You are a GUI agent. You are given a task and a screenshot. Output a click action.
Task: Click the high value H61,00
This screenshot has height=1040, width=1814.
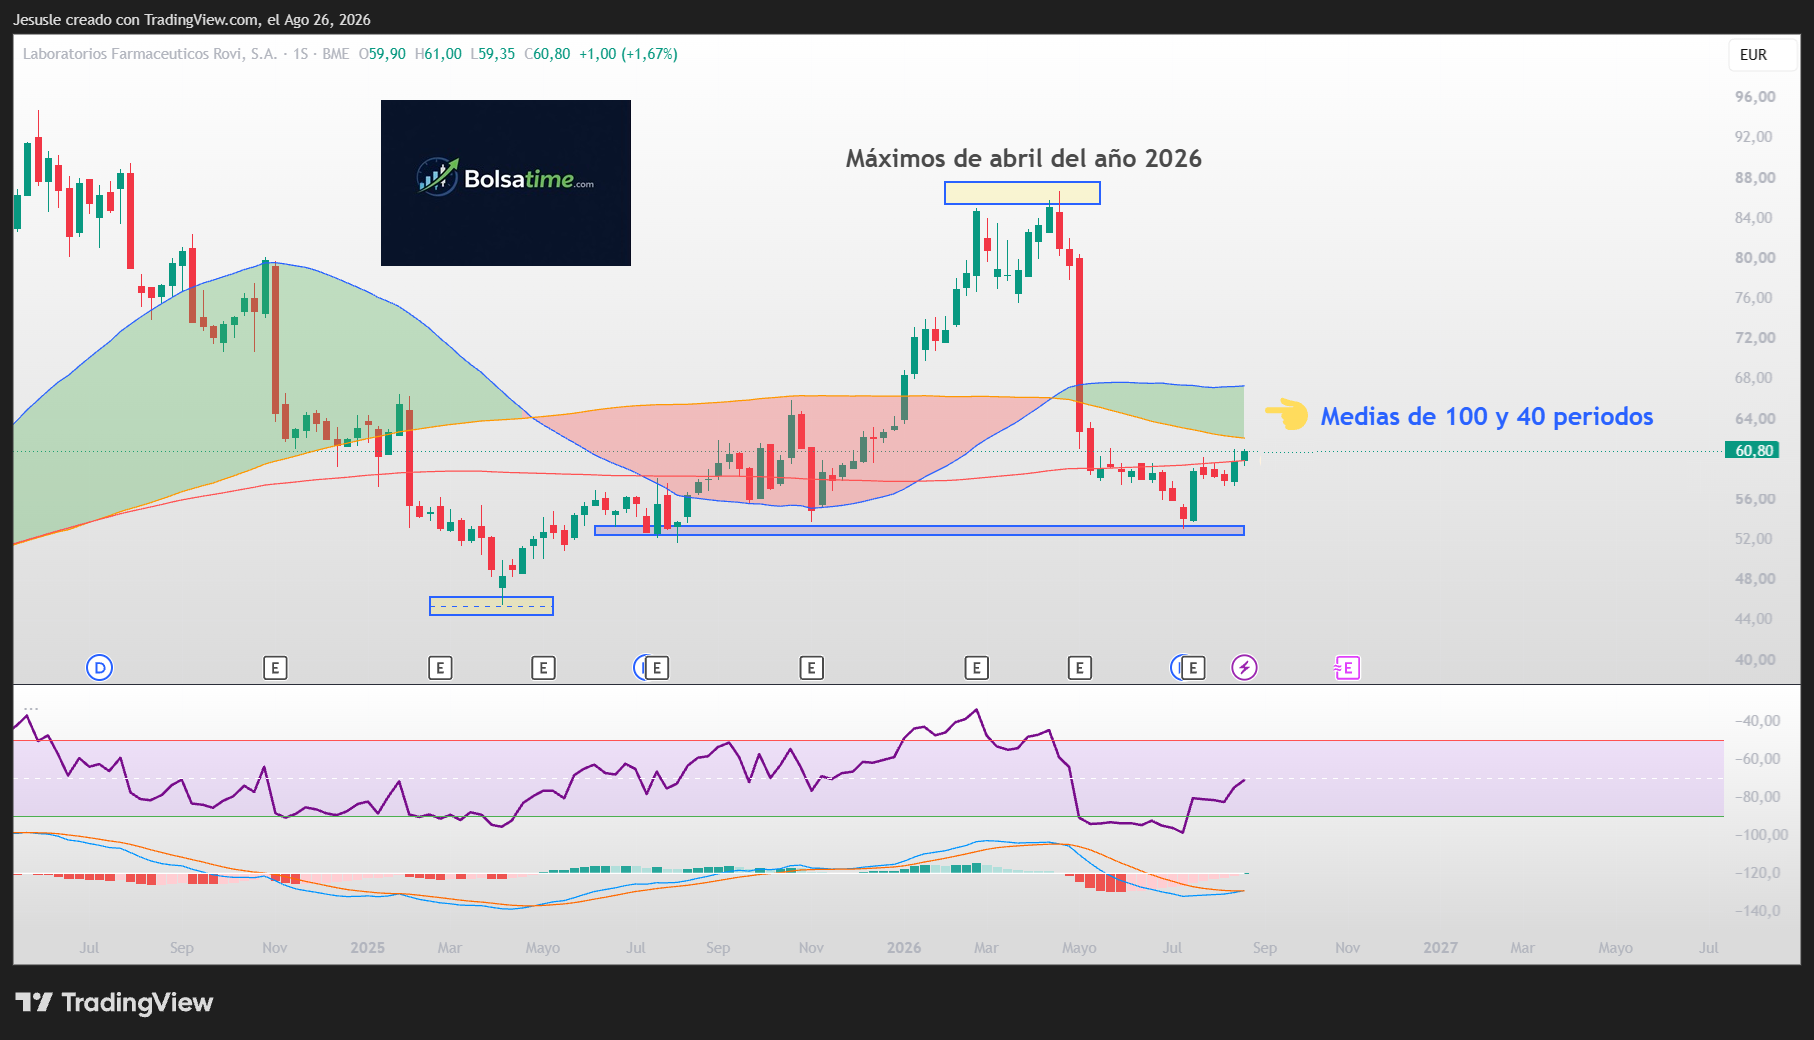coord(438,54)
